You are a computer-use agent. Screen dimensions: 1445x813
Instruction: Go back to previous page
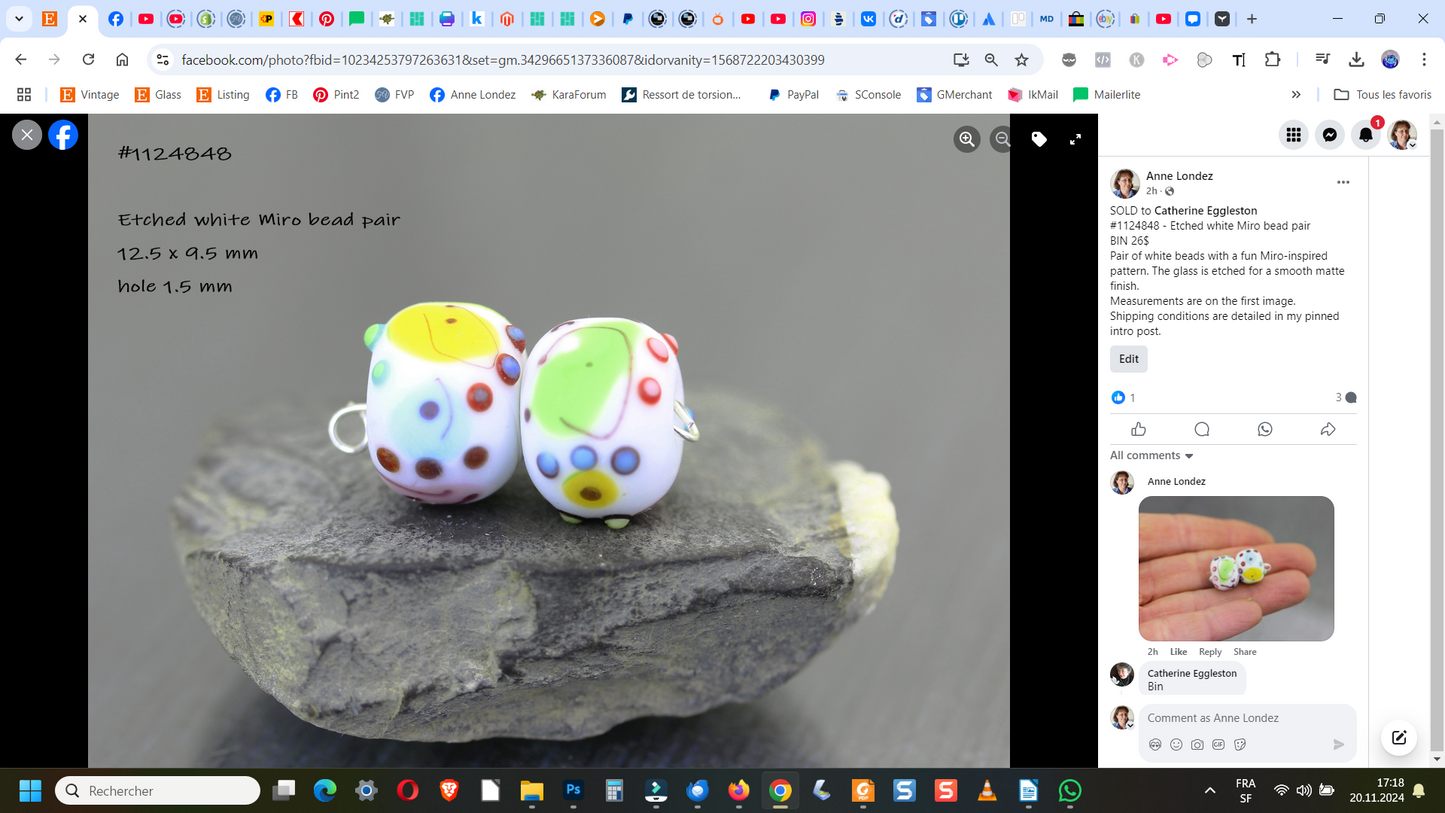pos(21,60)
